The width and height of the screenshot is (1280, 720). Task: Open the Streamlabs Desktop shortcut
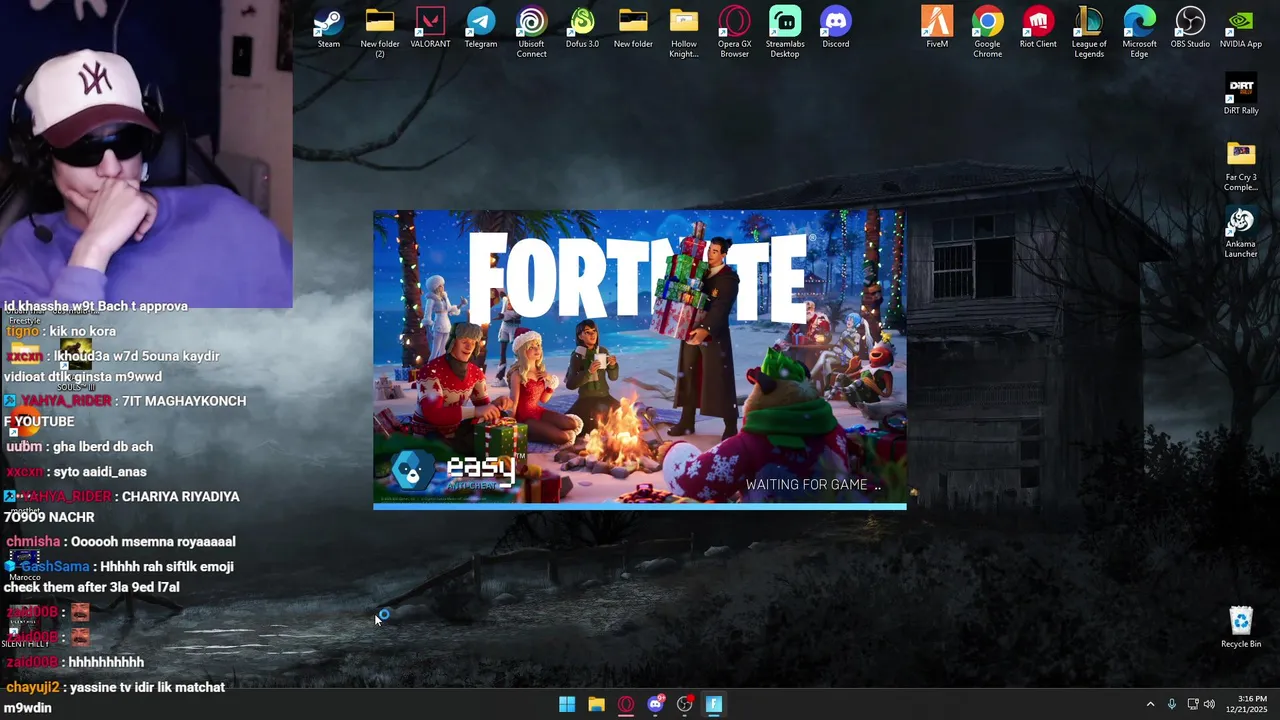[785, 33]
